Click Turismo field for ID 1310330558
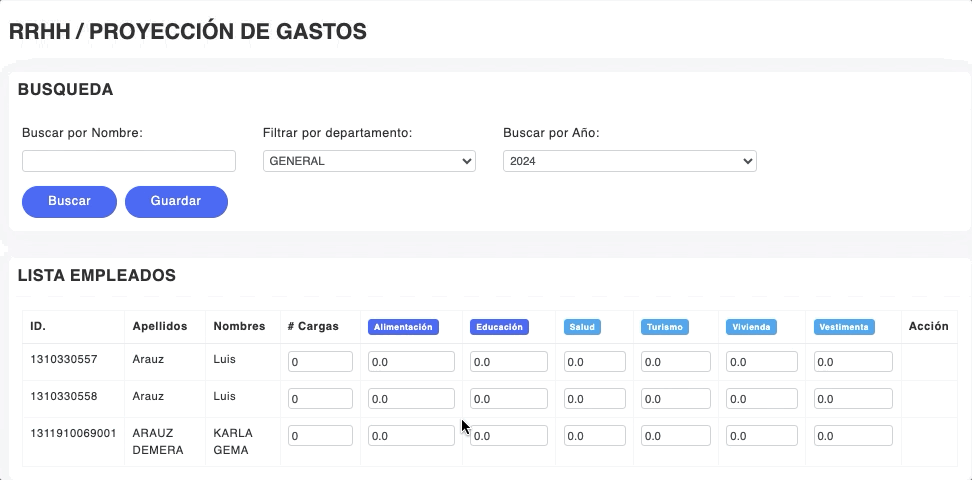 (675, 399)
